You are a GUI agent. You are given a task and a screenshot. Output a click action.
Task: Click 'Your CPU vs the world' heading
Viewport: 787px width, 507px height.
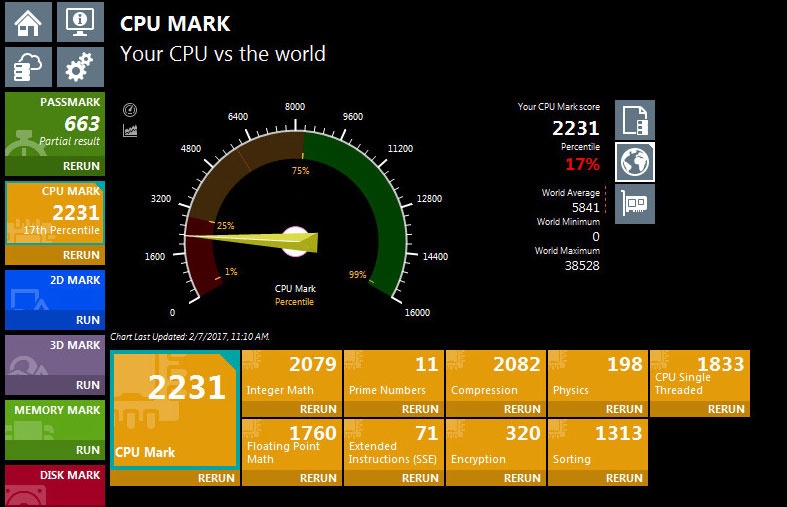tap(223, 54)
